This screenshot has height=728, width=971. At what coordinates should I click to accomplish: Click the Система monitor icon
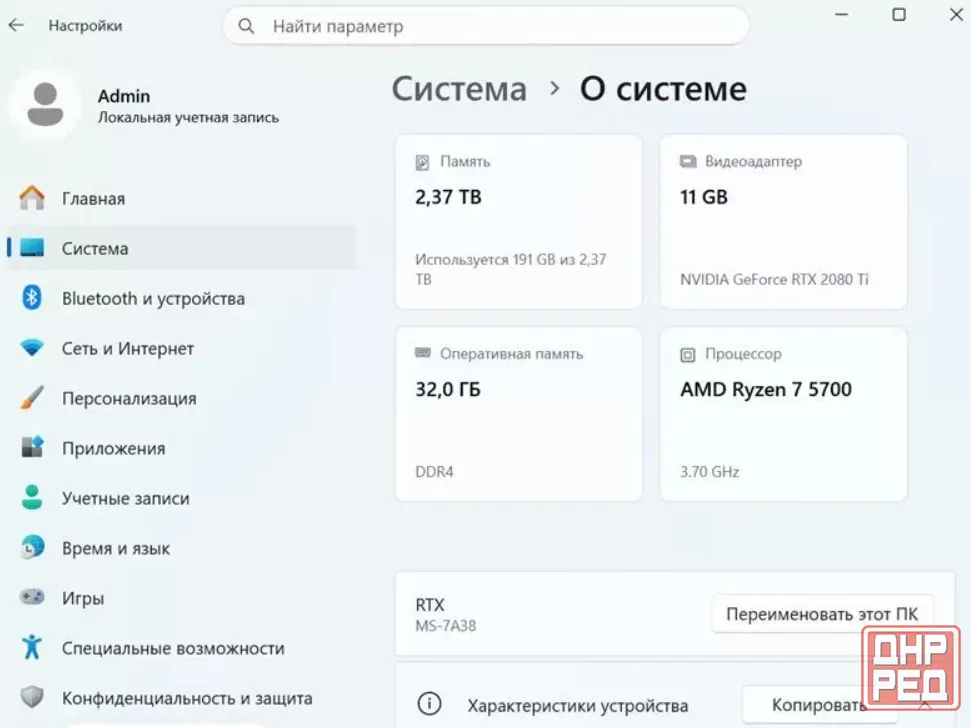pos(32,248)
